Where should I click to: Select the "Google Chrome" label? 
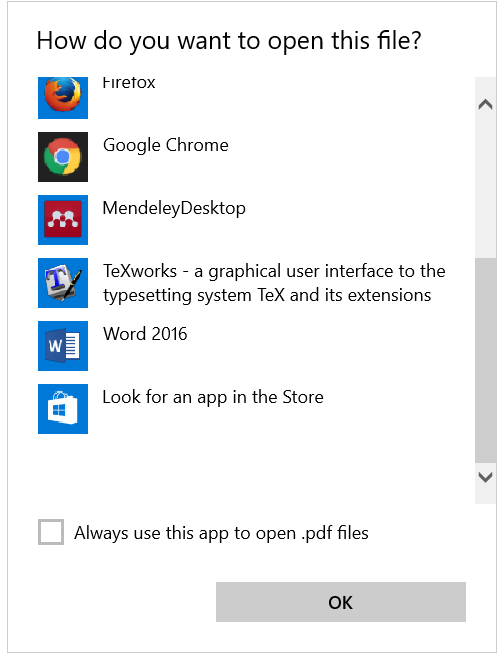pos(165,146)
